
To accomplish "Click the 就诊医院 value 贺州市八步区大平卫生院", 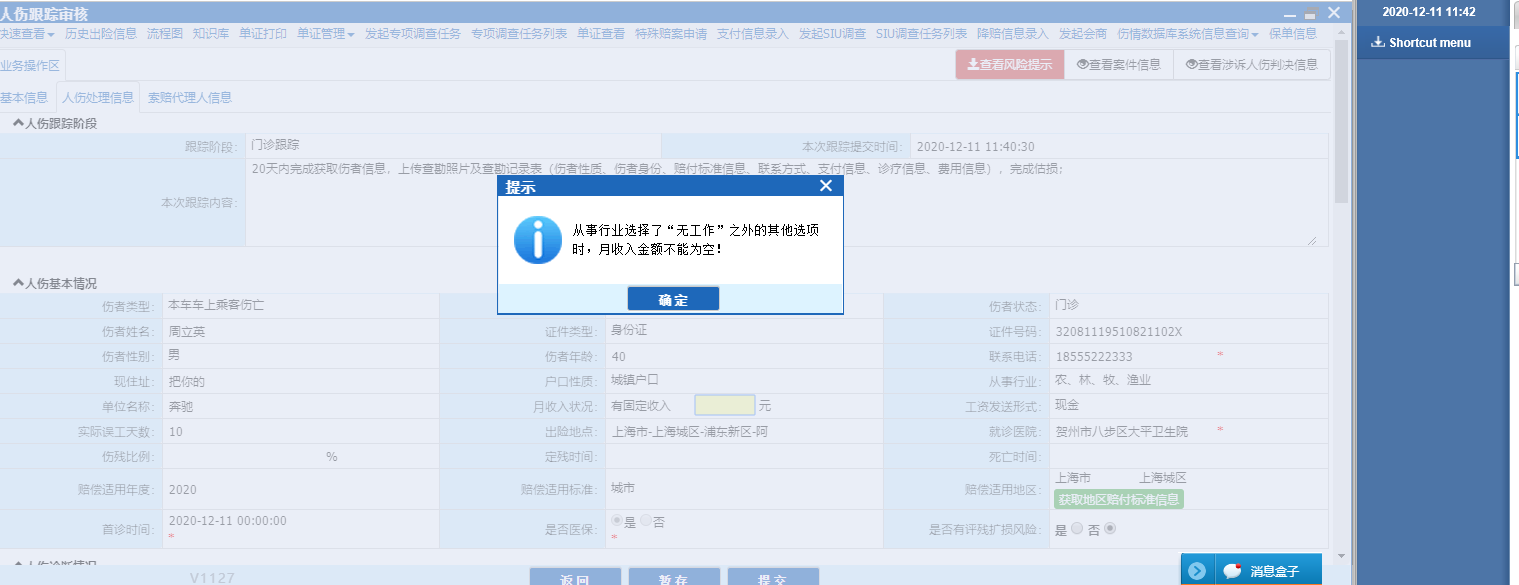I will (1122, 431).
